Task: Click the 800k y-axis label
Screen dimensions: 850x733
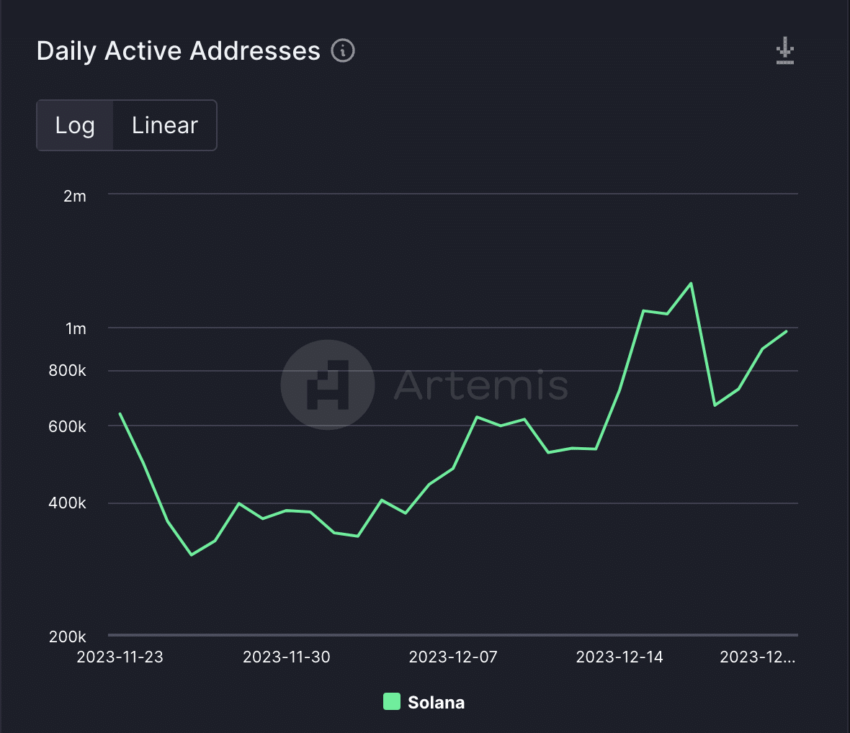Action: pyautogui.click(x=67, y=371)
